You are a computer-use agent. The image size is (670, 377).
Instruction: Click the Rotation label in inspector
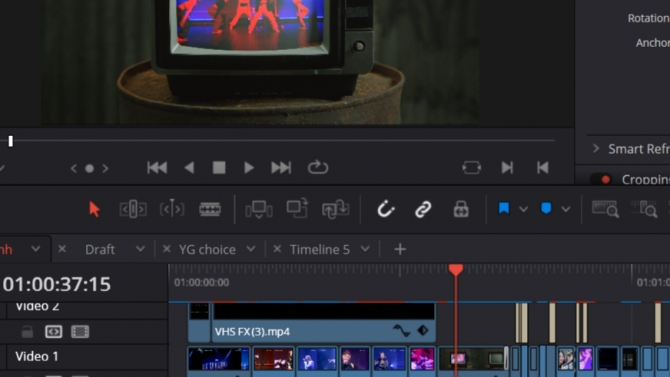click(x=648, y=18)
